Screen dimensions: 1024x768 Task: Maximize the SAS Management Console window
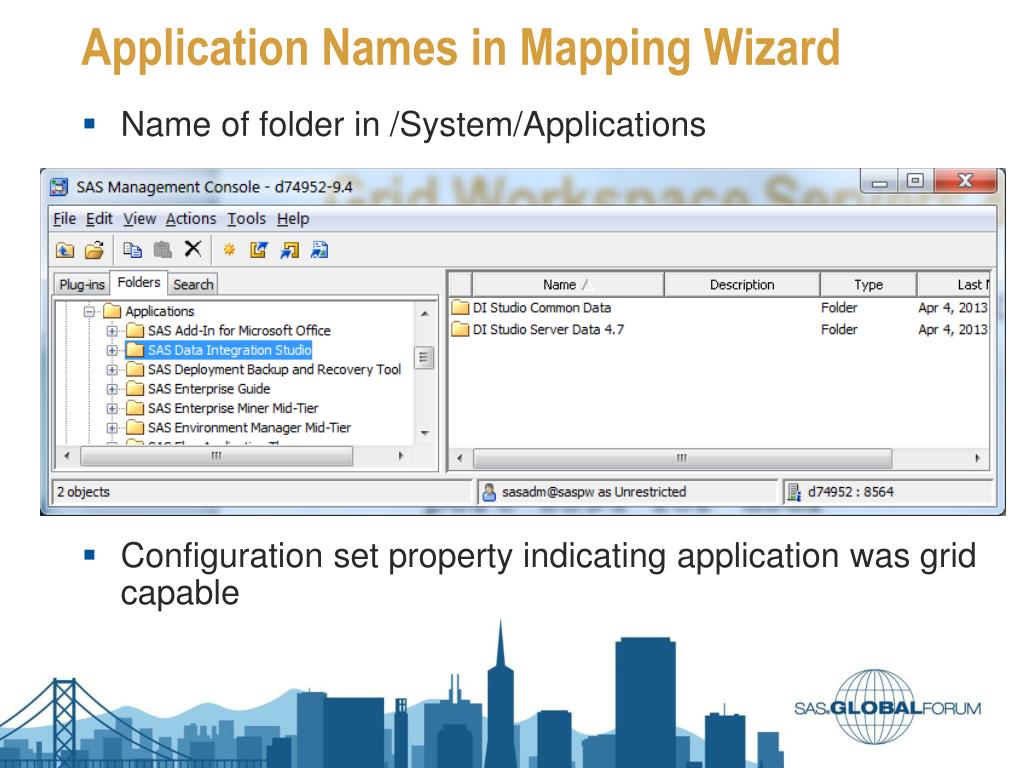click(916, 180)
